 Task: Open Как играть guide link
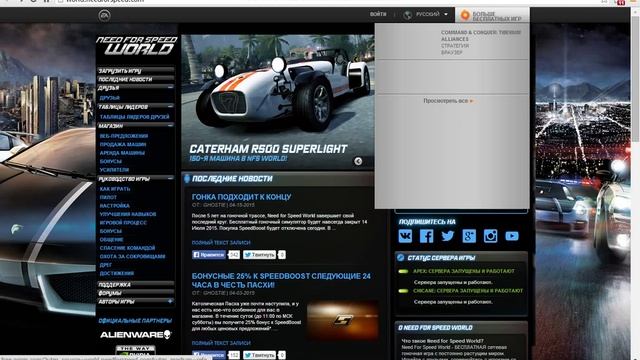pos(115,189)
